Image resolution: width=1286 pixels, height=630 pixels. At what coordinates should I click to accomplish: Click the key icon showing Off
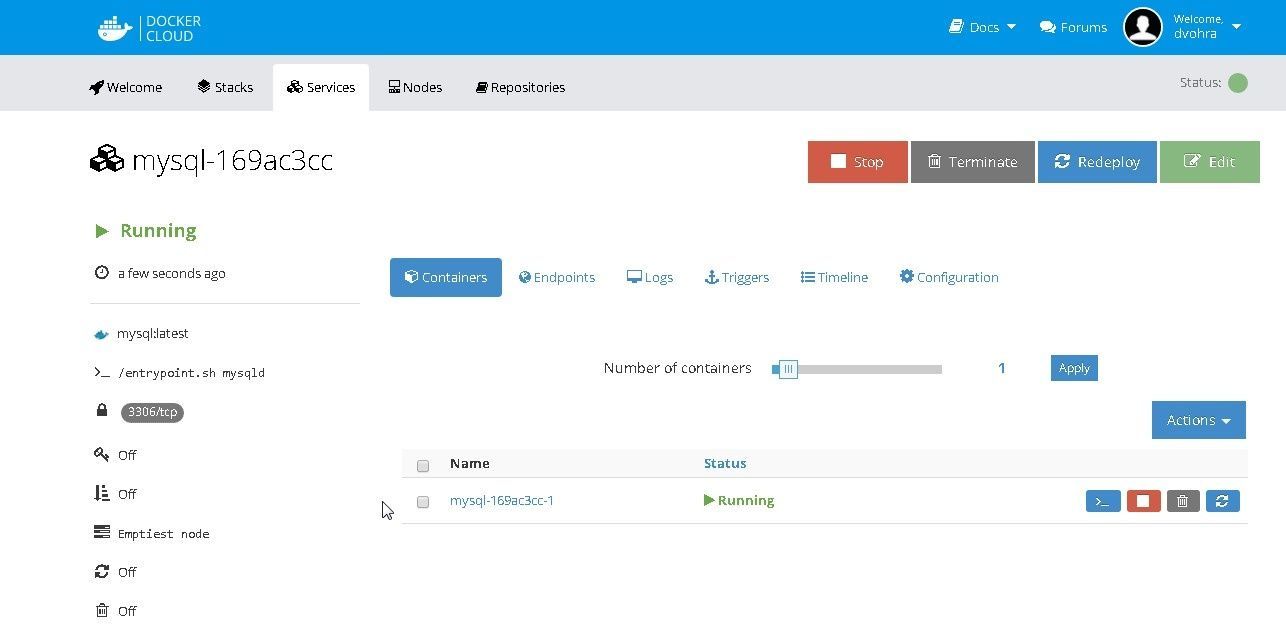(101, 454)
